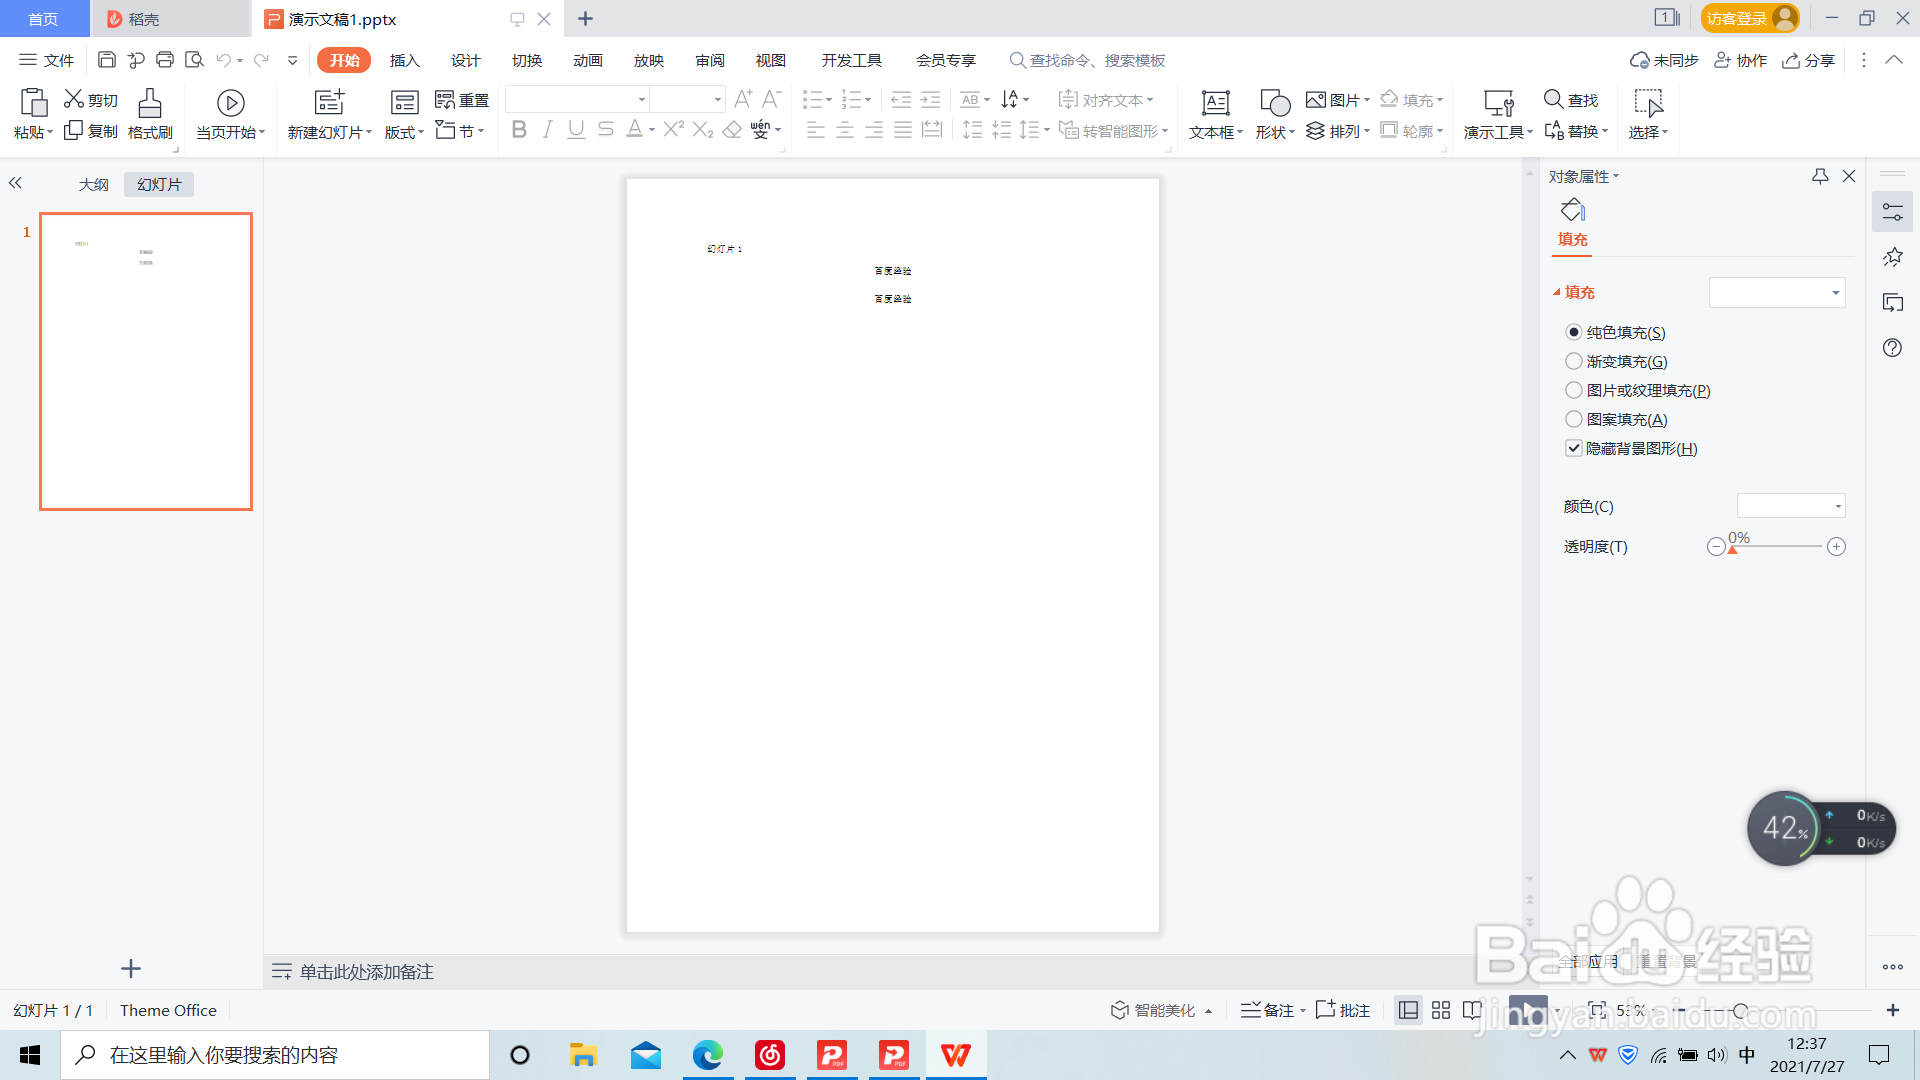Pin the Object Properties panel
The image size is (1920, 1080).
point(1820,176)
